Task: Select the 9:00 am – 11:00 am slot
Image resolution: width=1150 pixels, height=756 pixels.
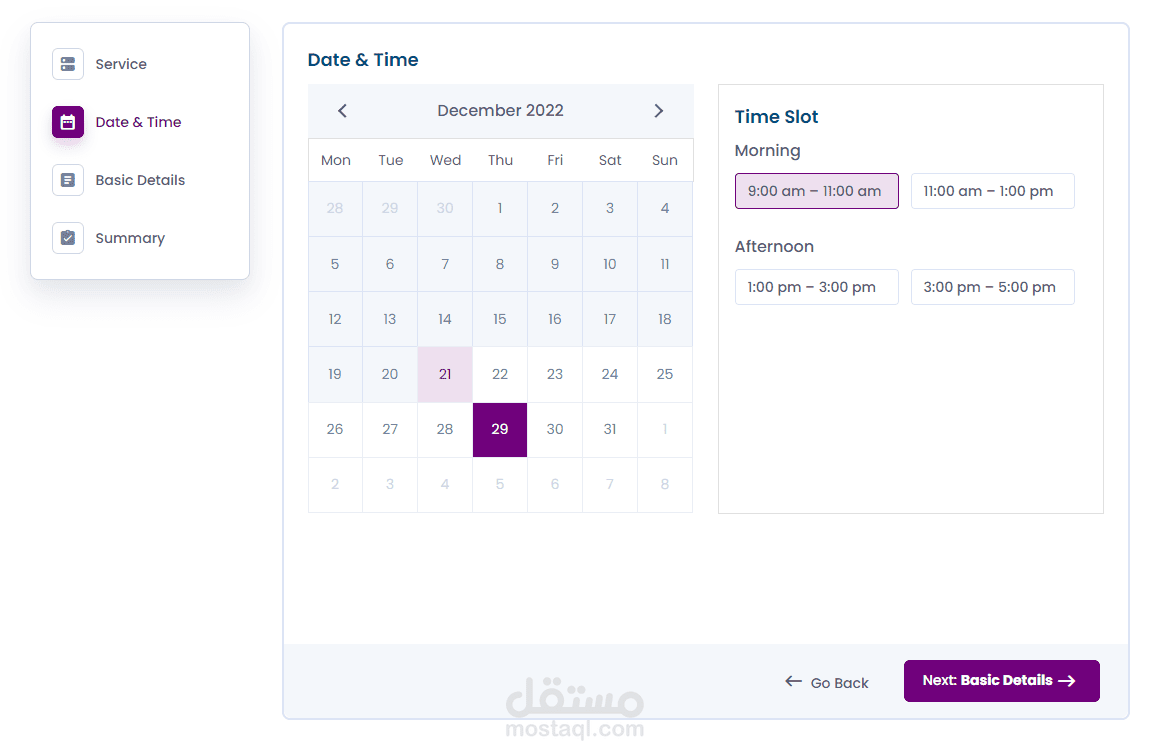Action: (816, 191)
